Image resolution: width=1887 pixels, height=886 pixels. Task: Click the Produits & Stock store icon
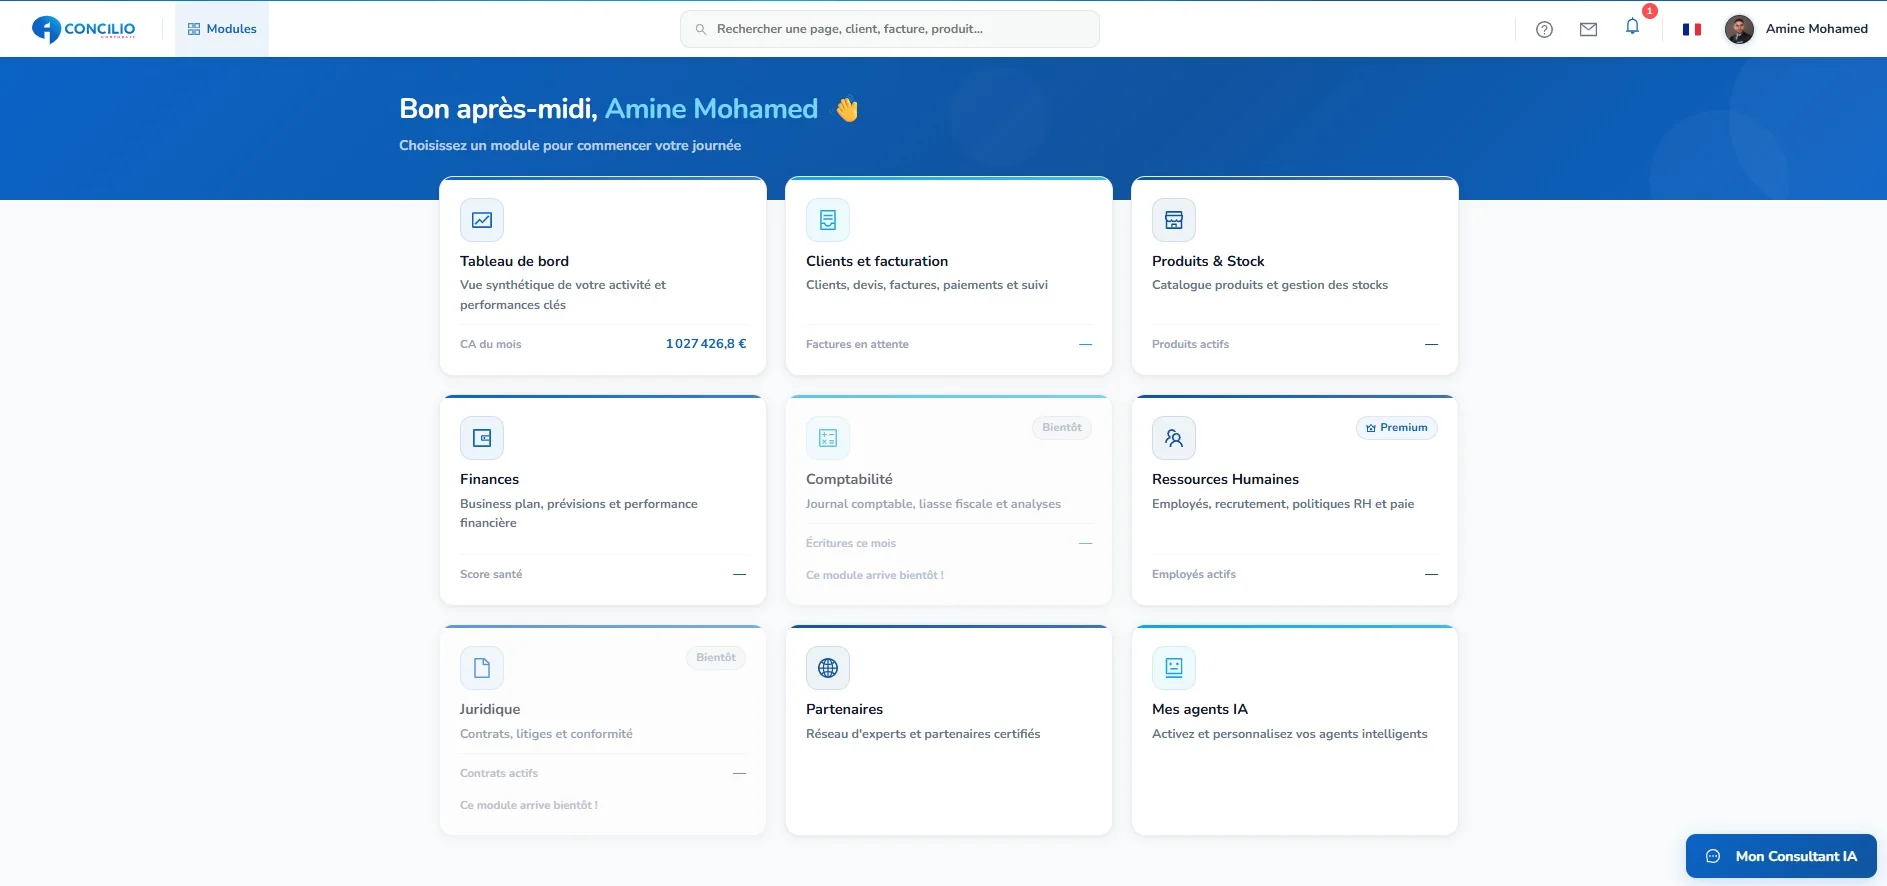[1174, 220]
